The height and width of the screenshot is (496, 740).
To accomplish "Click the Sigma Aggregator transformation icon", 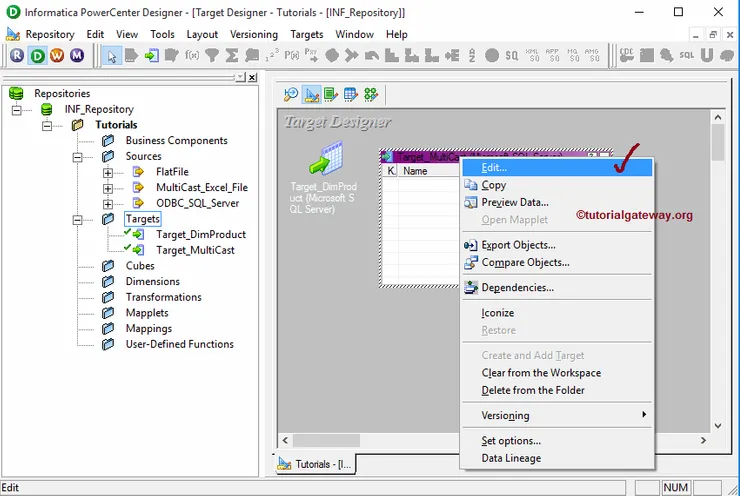I will 232,56.
